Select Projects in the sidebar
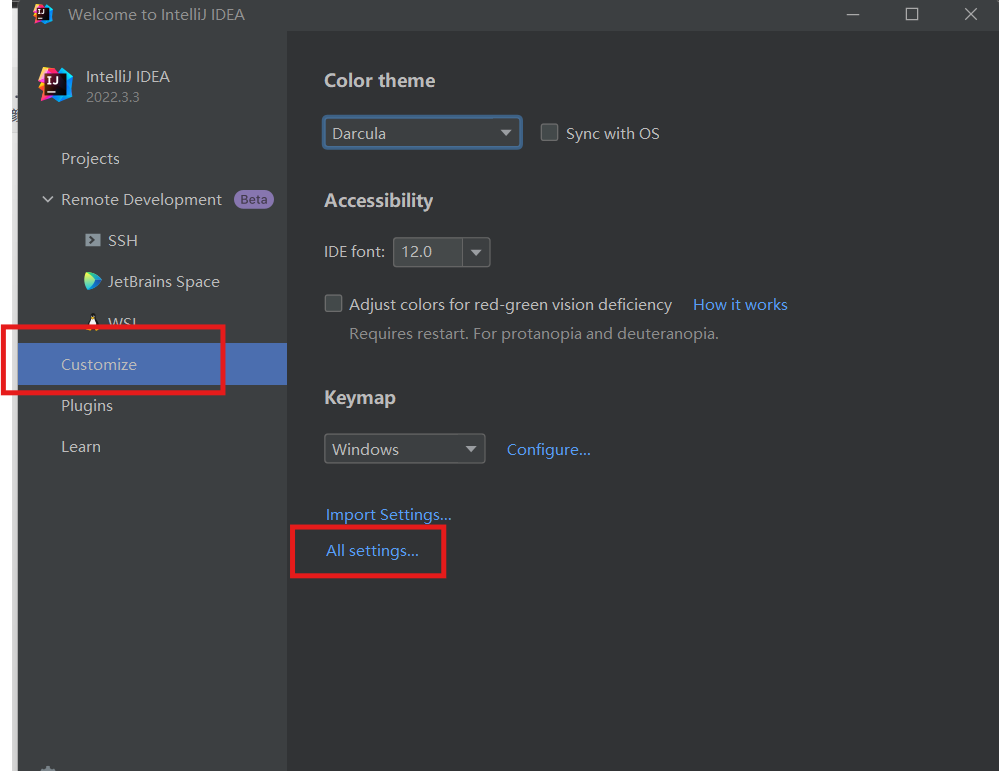The image size is (999, 771). [x=90, y=159]
